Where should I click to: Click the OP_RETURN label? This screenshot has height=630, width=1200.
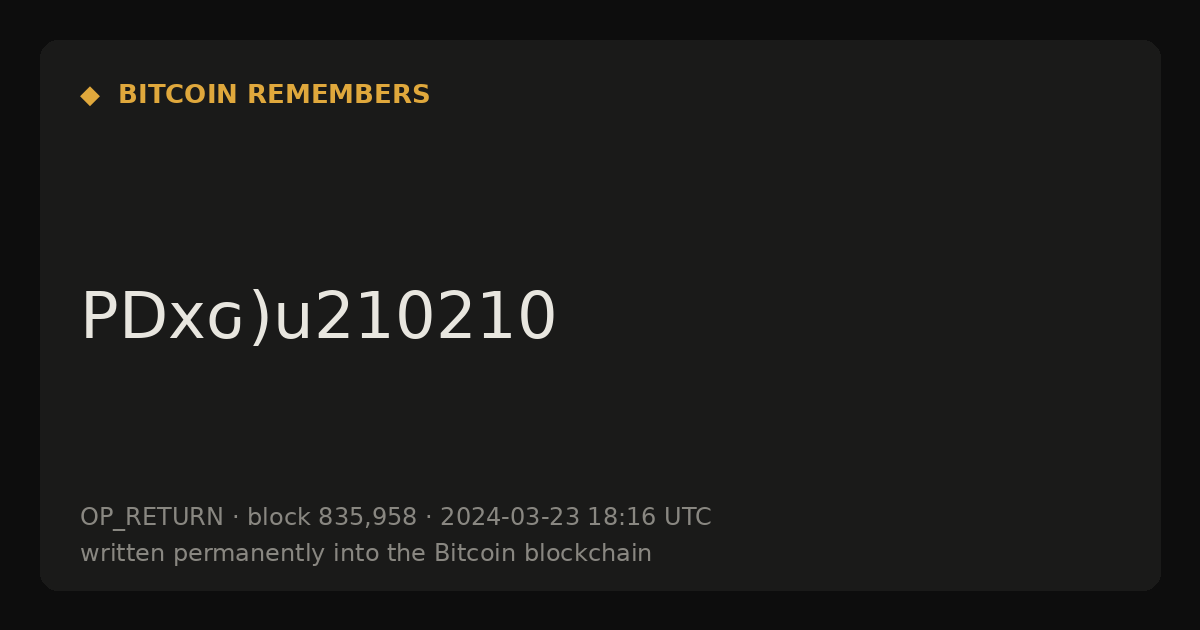pyautogui.click(x=152, y=518)
